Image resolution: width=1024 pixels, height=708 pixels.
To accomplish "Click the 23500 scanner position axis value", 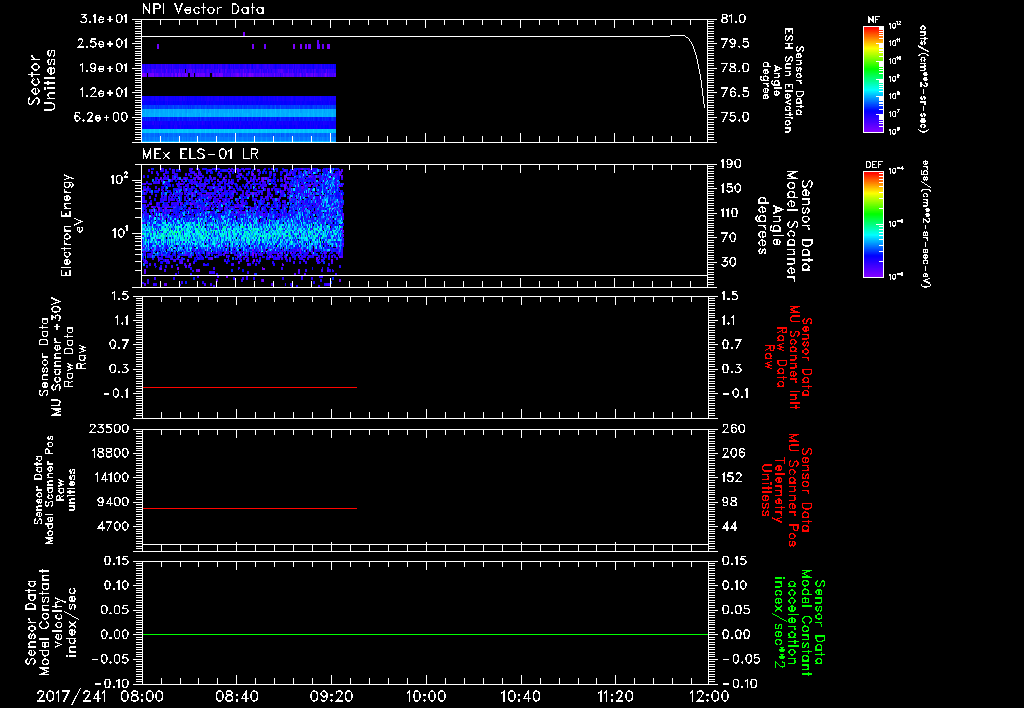I will [x=108, y=429].
